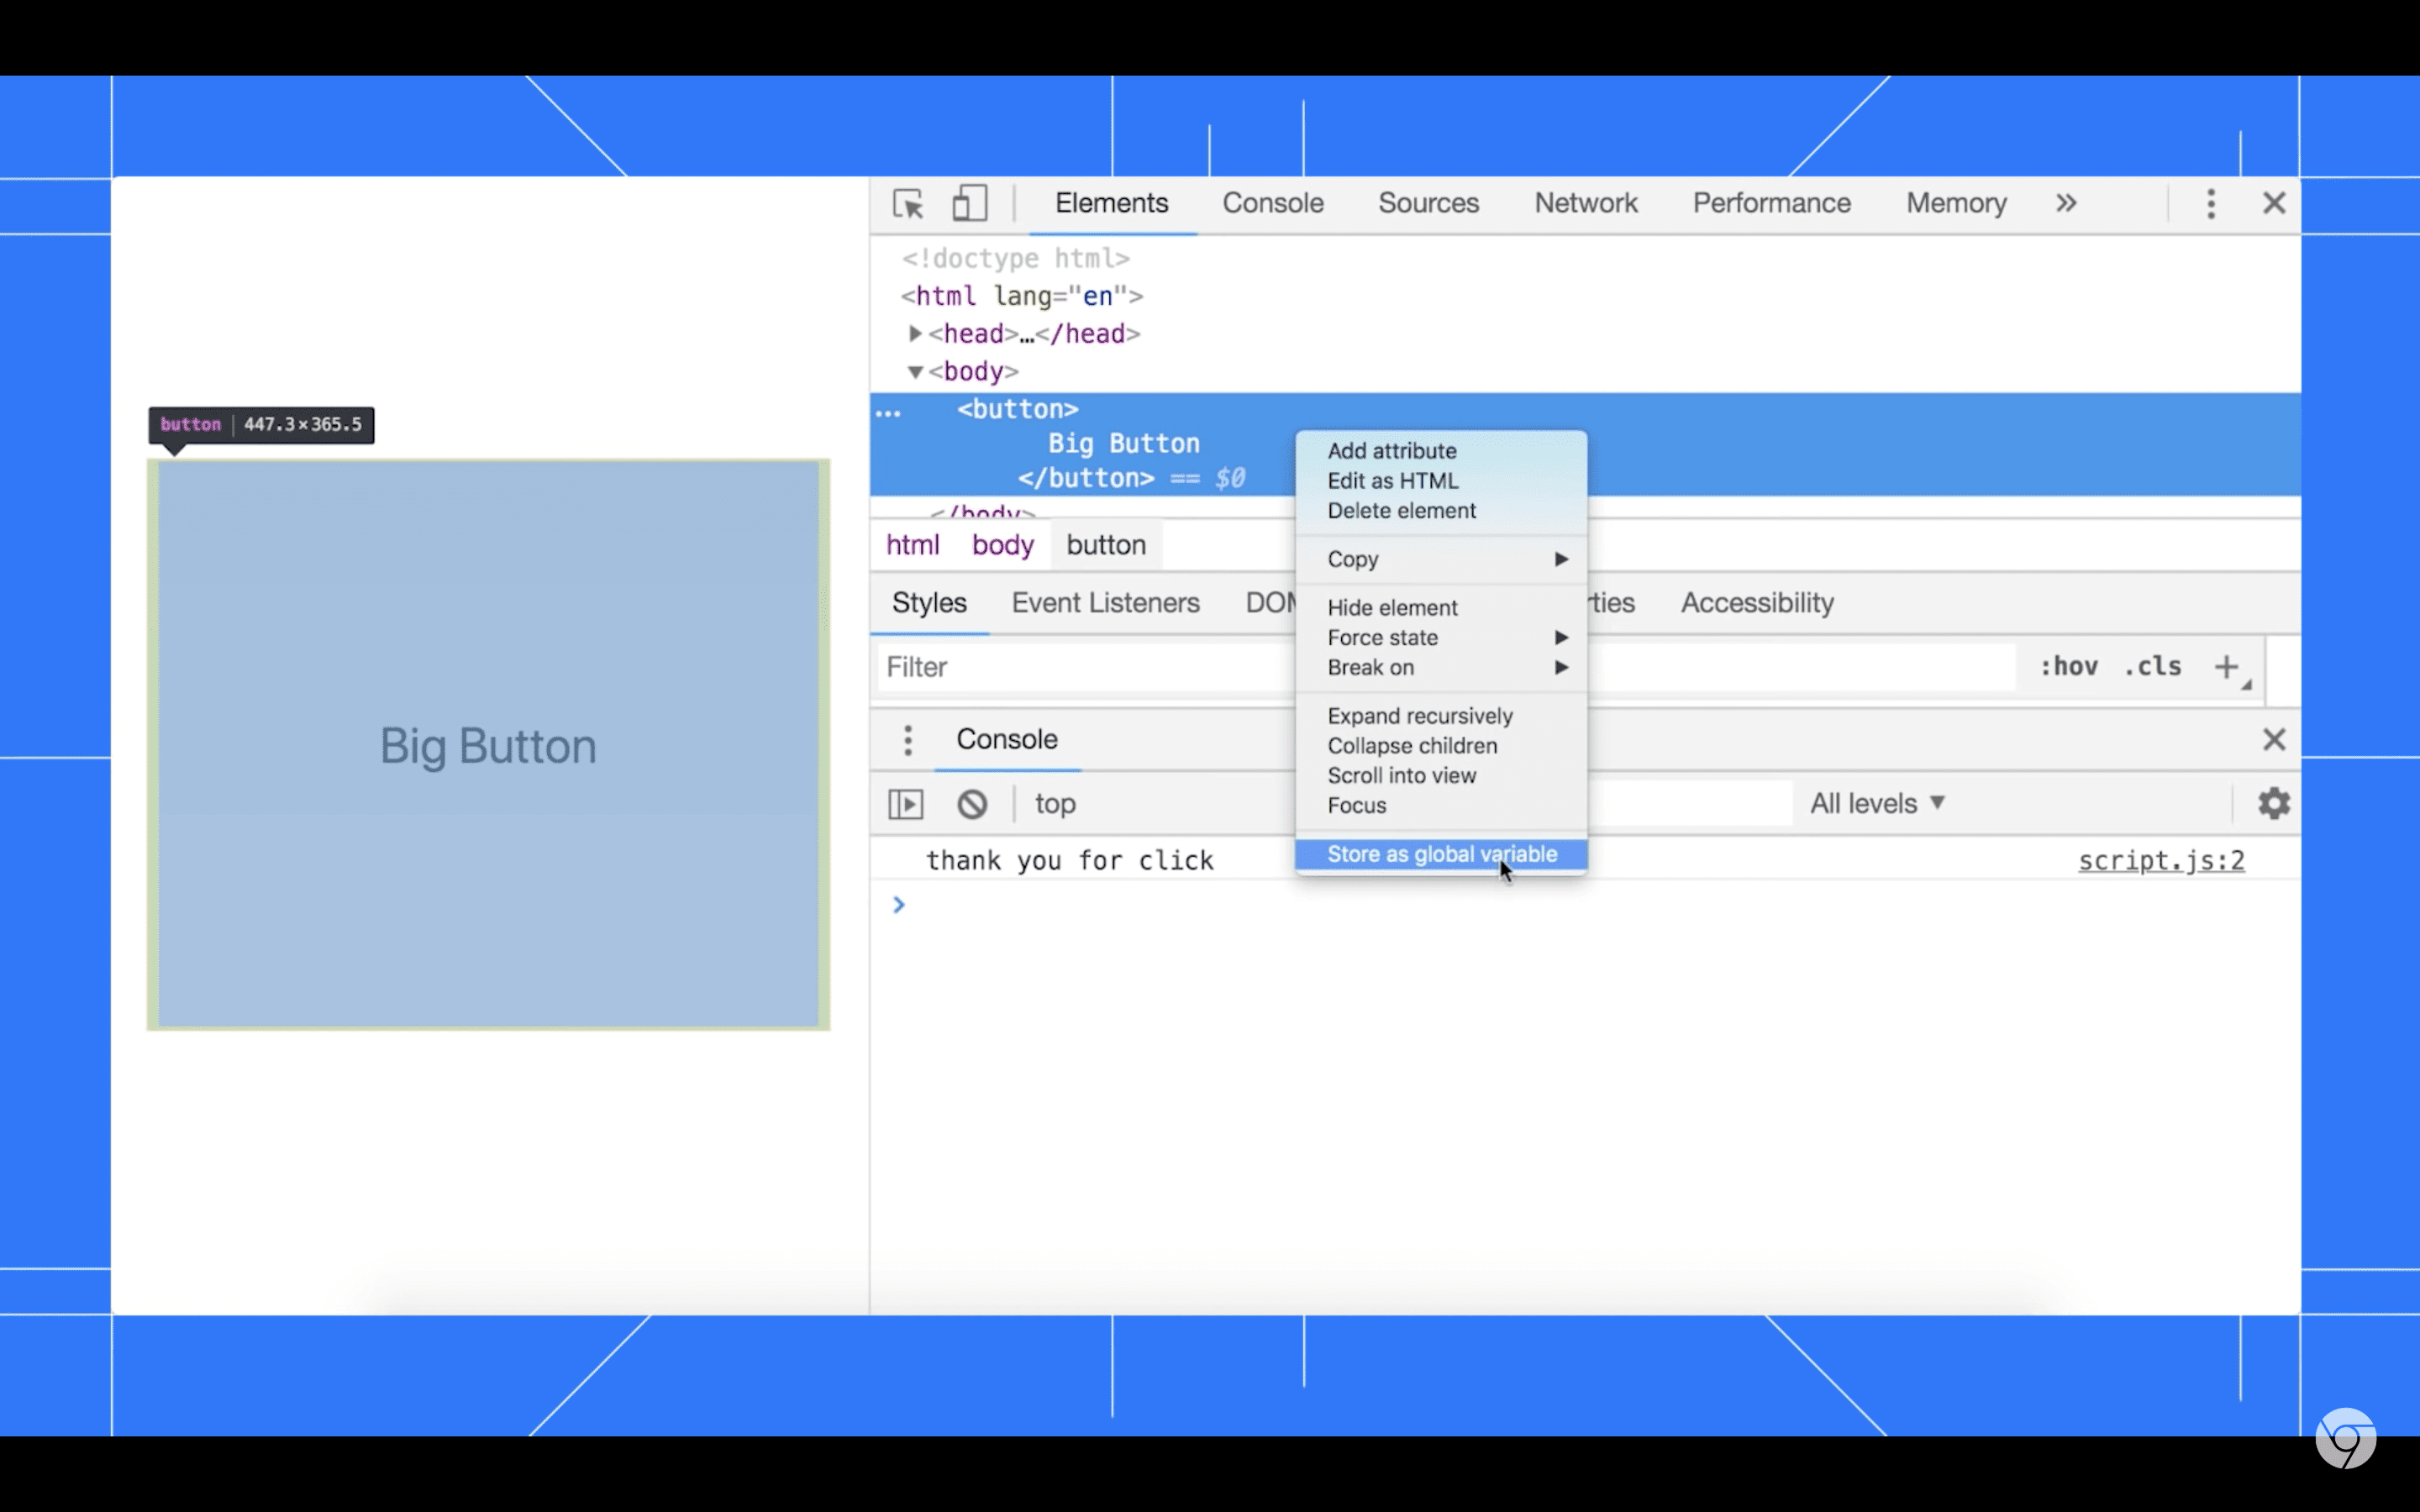This screenshot has height=1512, width=2420.
Task: Click the more tools overflow icon
Action: pyautogui.click(x=2066, y=204)
